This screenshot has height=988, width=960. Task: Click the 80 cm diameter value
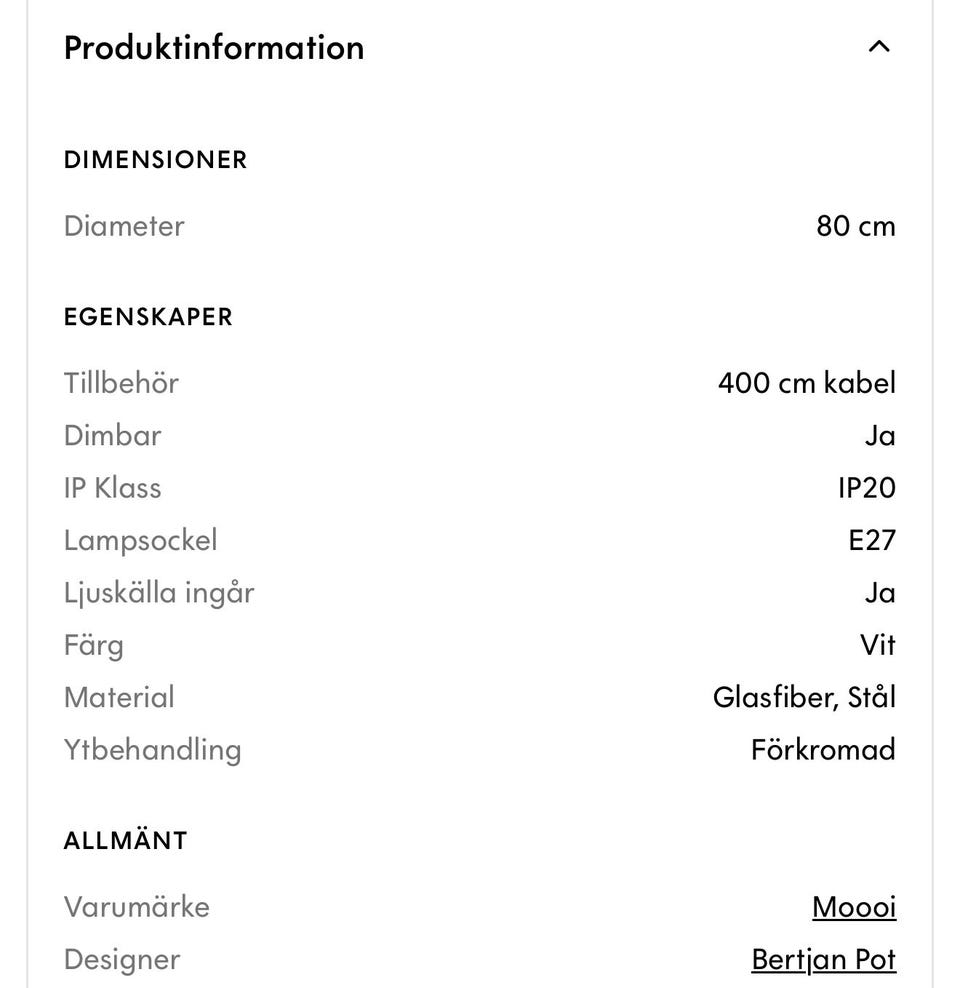[x=855, y=226]
